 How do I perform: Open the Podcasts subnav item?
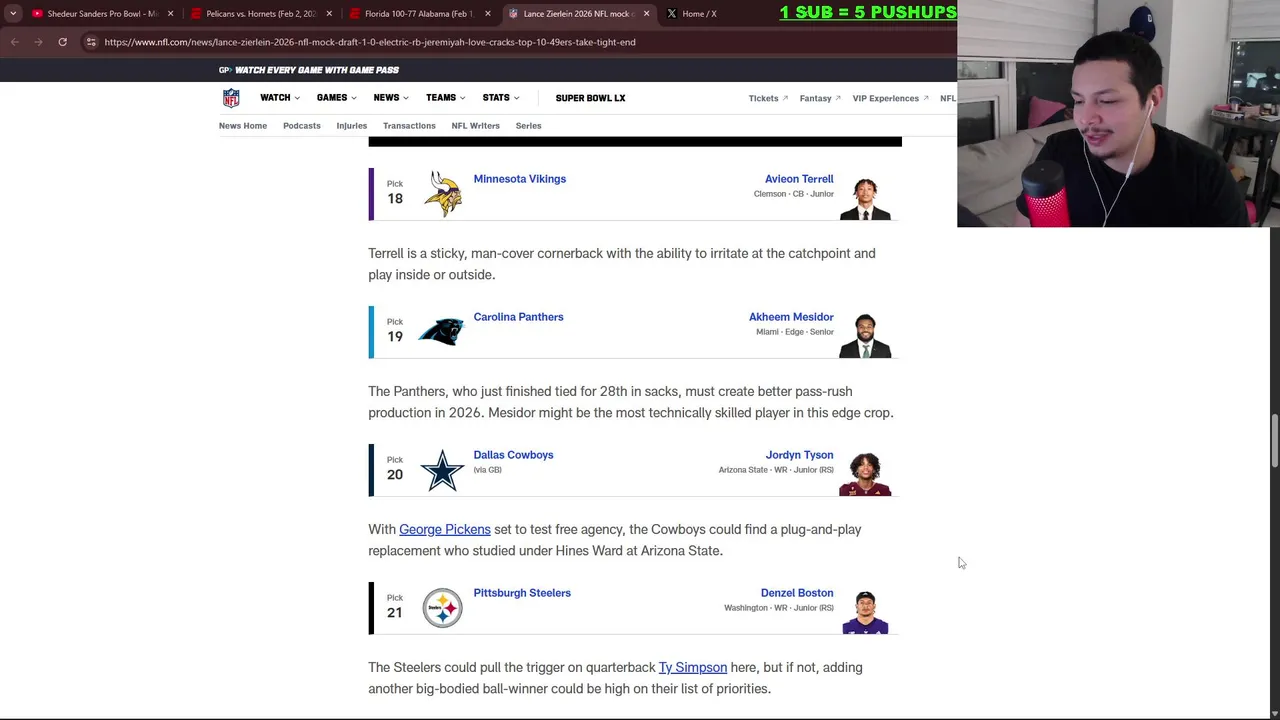click(x=302, y=126)
